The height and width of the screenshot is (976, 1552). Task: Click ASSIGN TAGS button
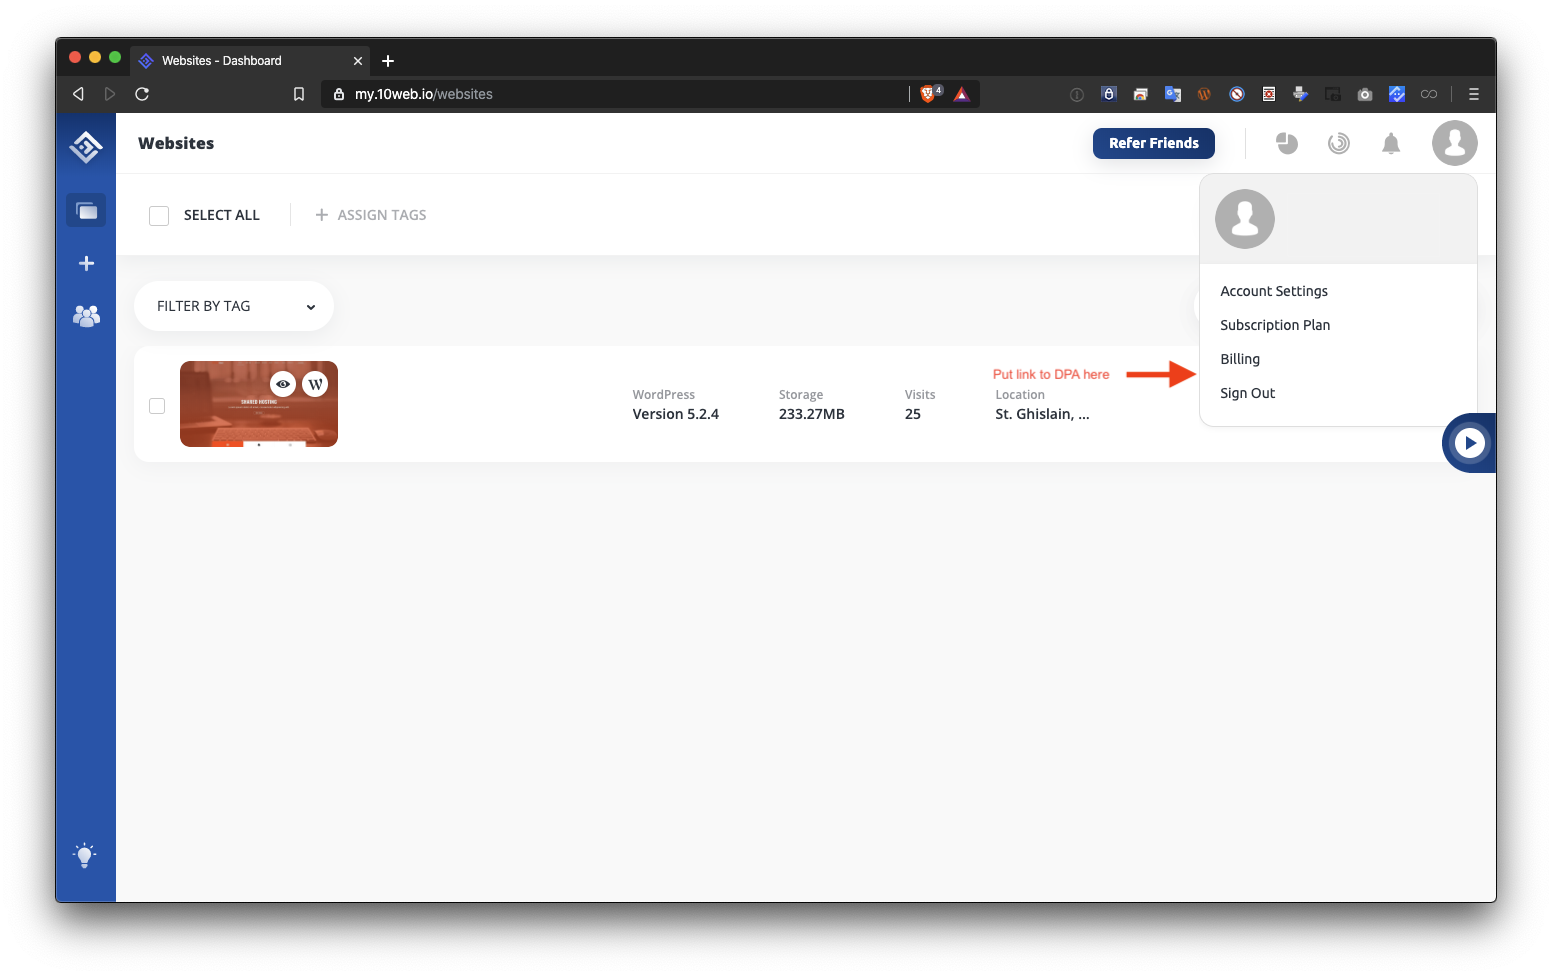tap(371, 215)
